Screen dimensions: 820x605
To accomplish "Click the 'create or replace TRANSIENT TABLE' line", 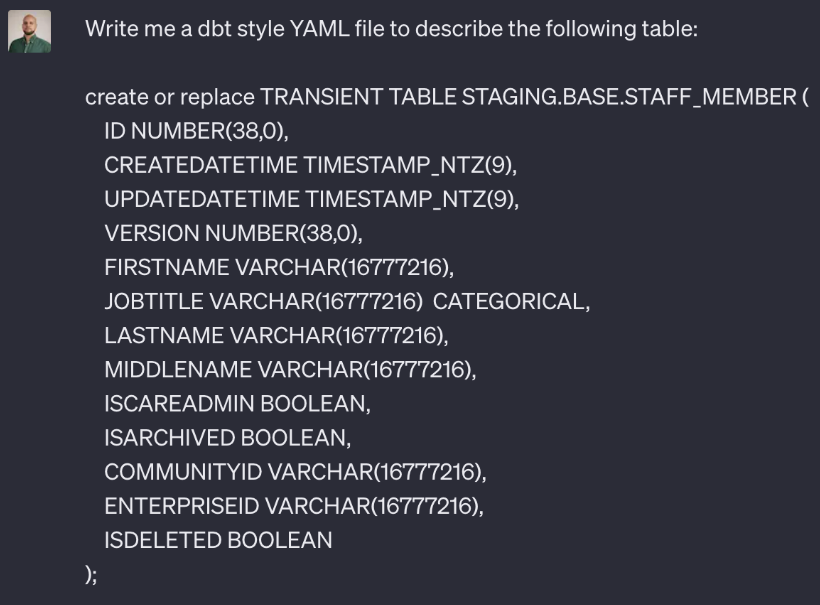I will (x=270, y=97).
